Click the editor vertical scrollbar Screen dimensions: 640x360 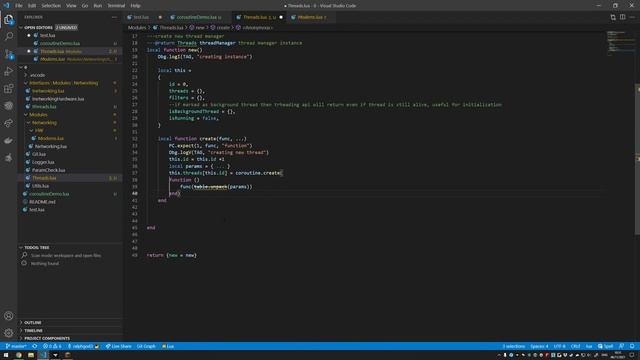pyautogui.click(x=637, y=159)
